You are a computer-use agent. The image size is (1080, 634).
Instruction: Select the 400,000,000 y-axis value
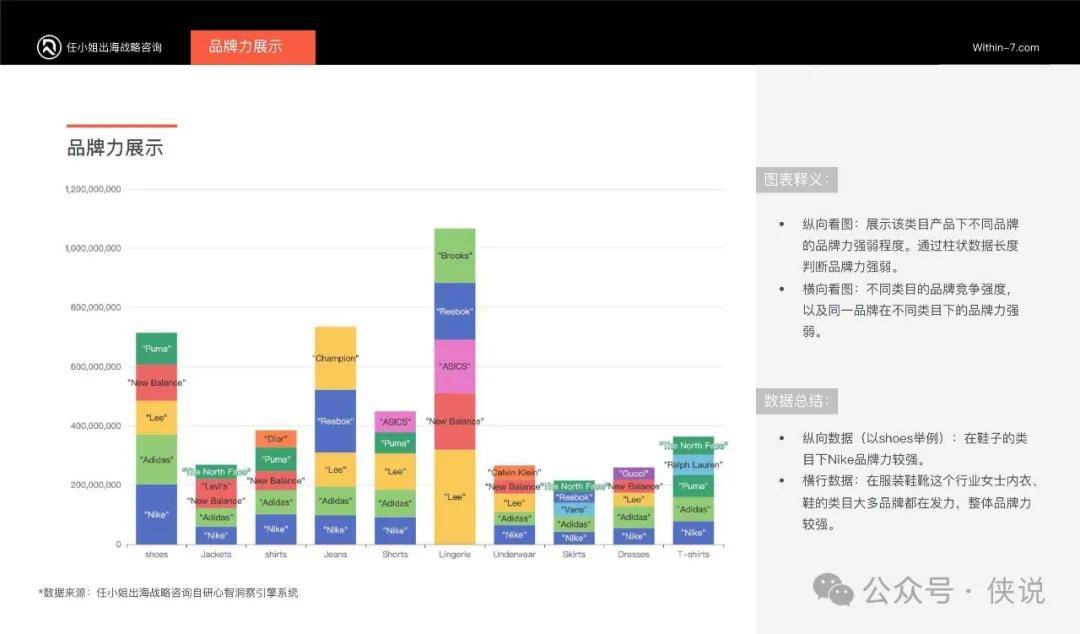(96, 426)
